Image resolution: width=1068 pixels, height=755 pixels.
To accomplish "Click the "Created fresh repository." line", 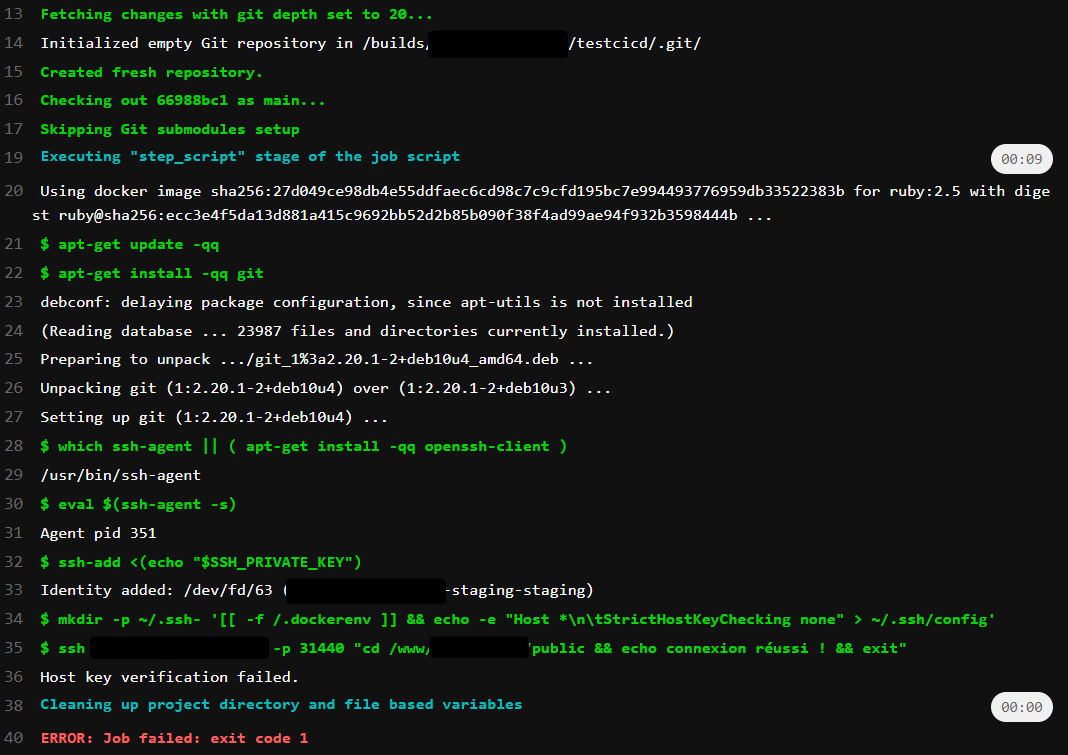I will [x=151, y=73].
